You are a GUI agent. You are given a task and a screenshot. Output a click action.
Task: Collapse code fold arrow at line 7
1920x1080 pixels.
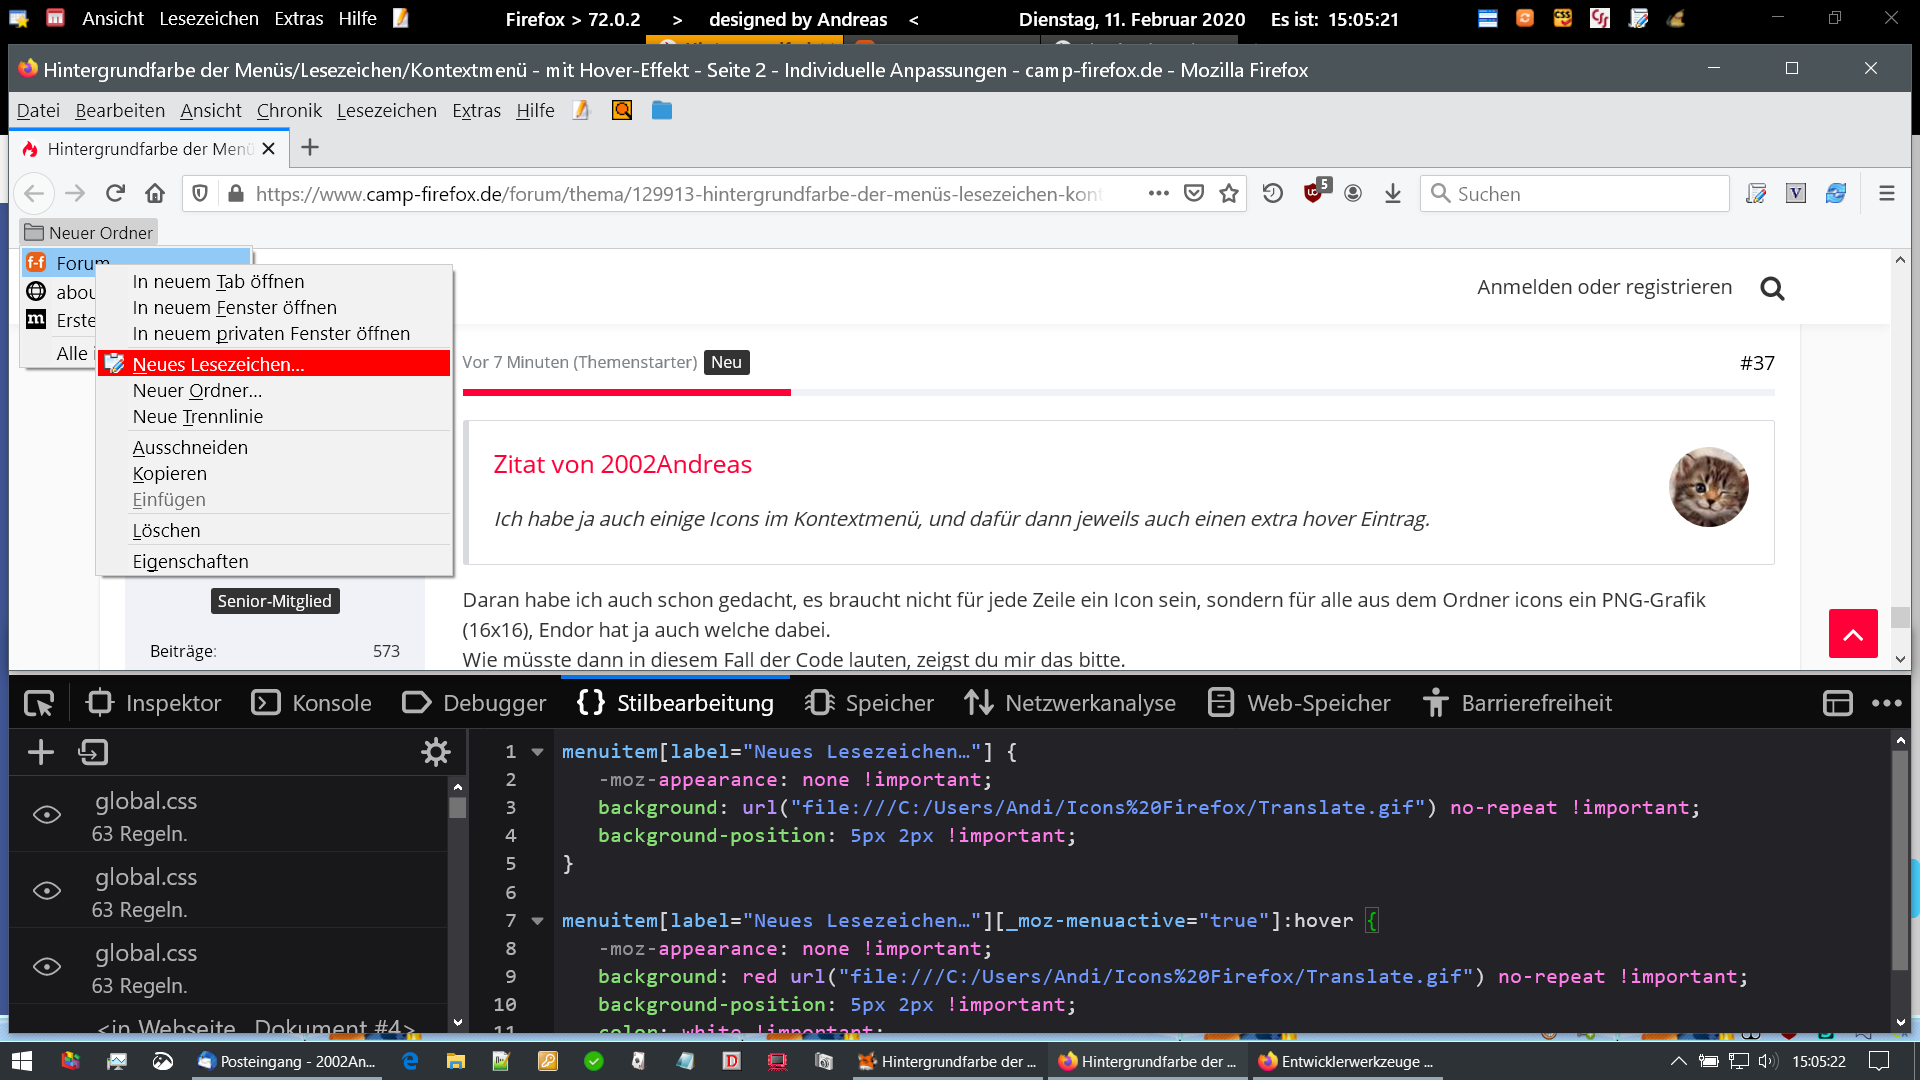click(537, 921)
